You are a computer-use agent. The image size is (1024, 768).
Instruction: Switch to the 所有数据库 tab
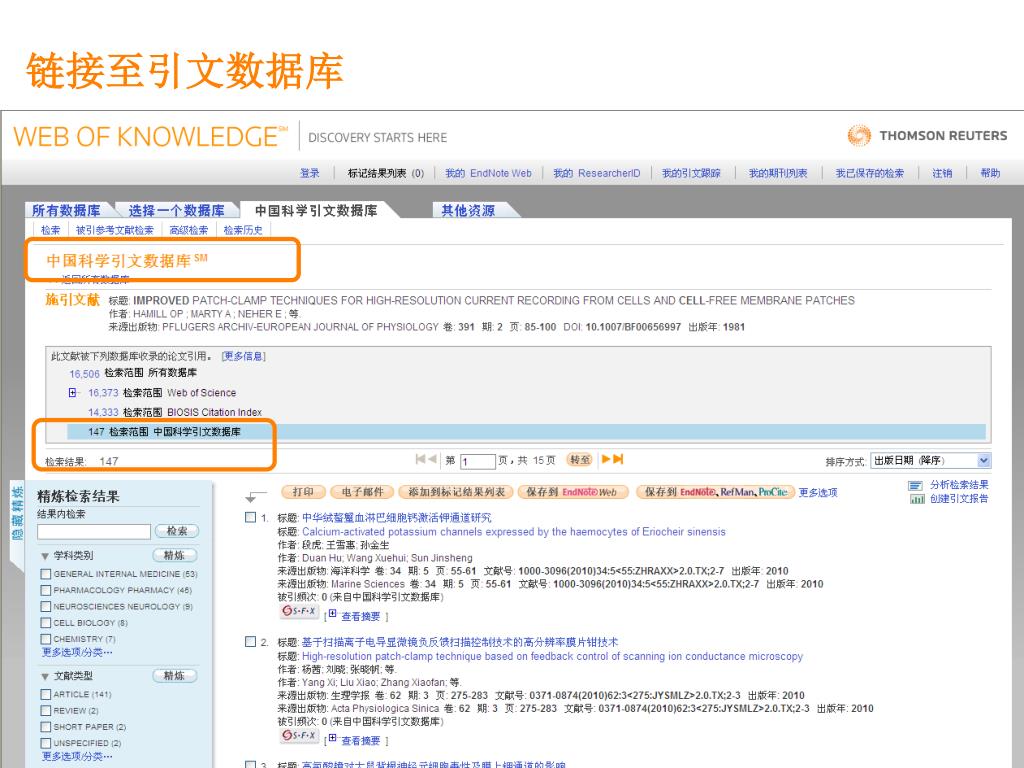click(x=66, y=210)
